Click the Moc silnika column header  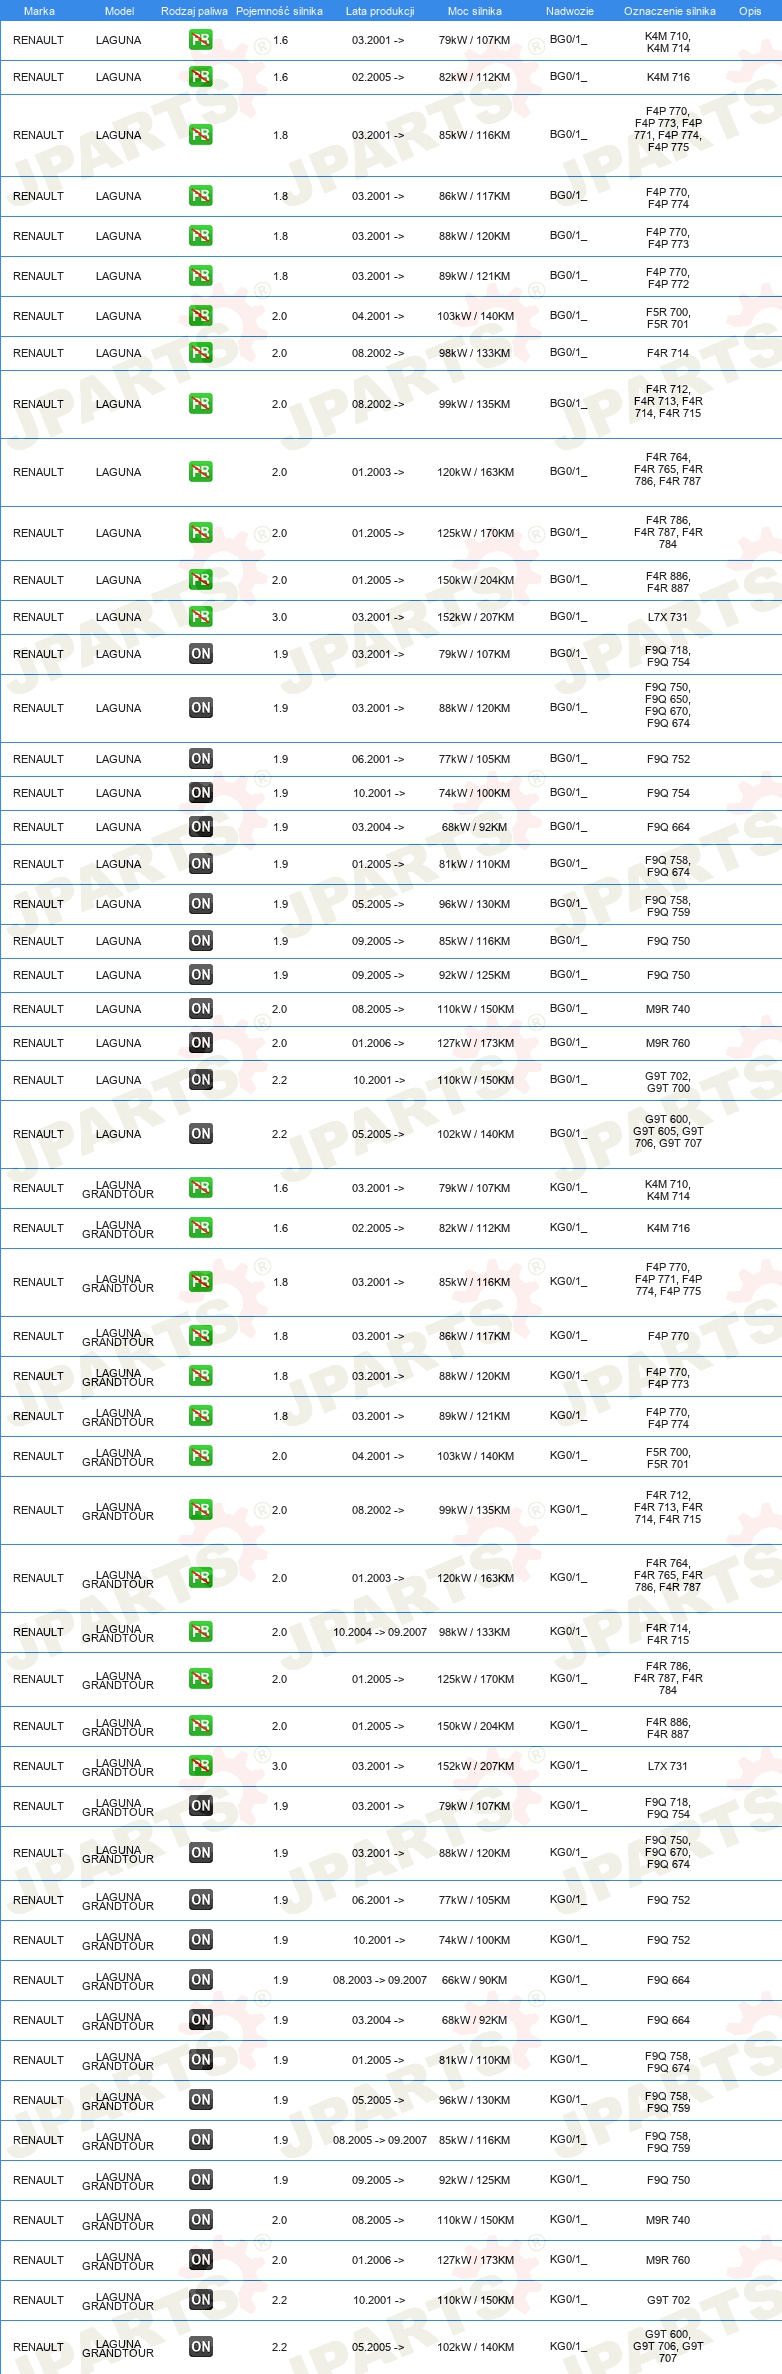point(475,11)
